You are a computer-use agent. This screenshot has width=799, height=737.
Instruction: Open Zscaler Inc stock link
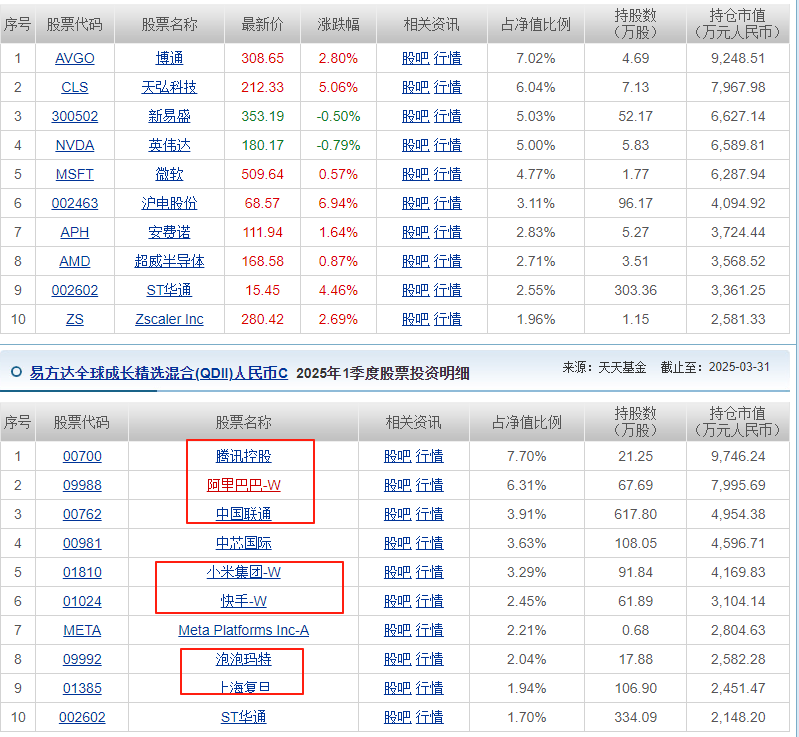tap(169, 320)
